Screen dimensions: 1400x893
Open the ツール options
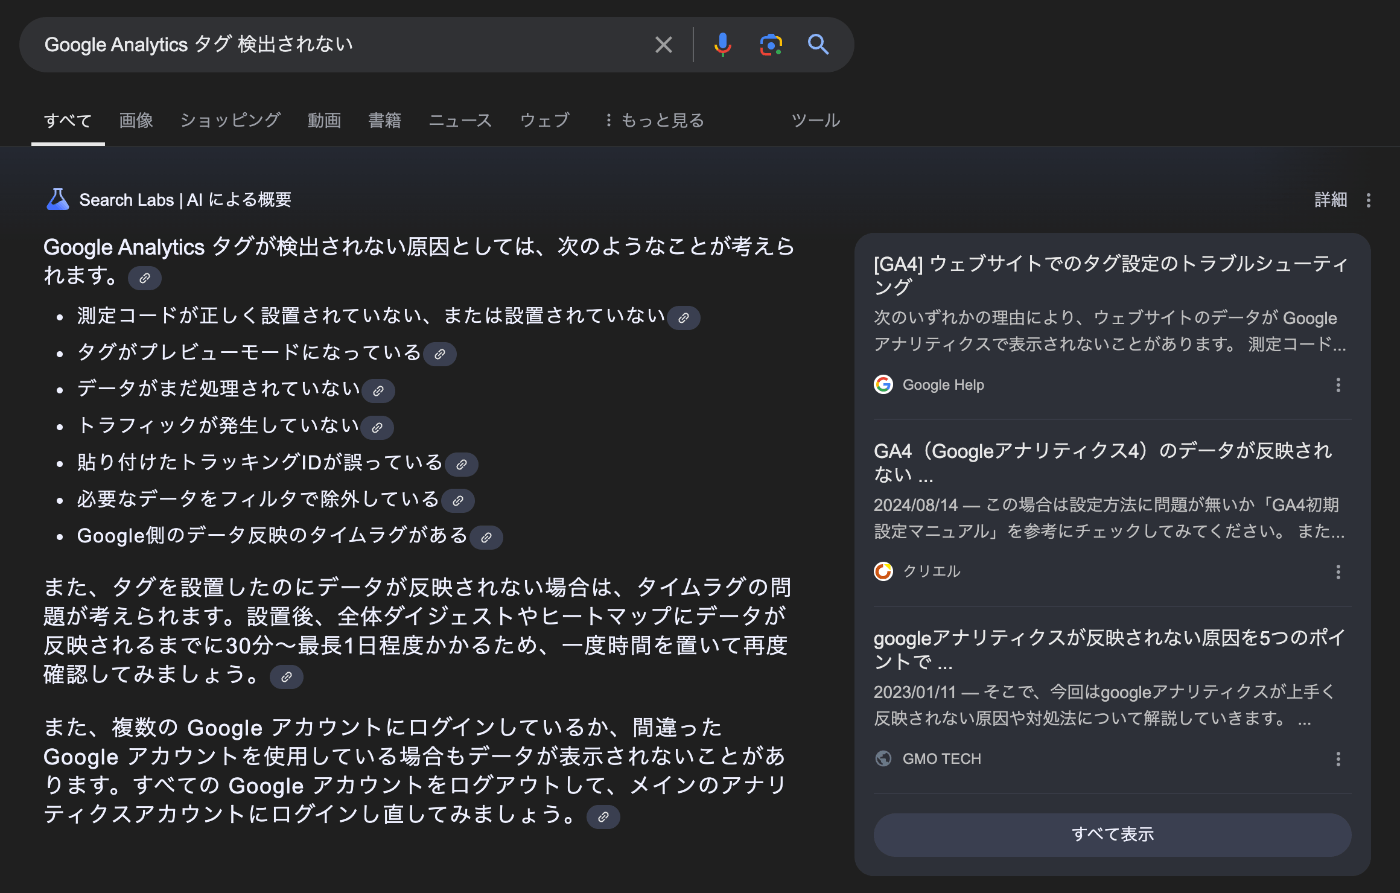pos(816,120)
